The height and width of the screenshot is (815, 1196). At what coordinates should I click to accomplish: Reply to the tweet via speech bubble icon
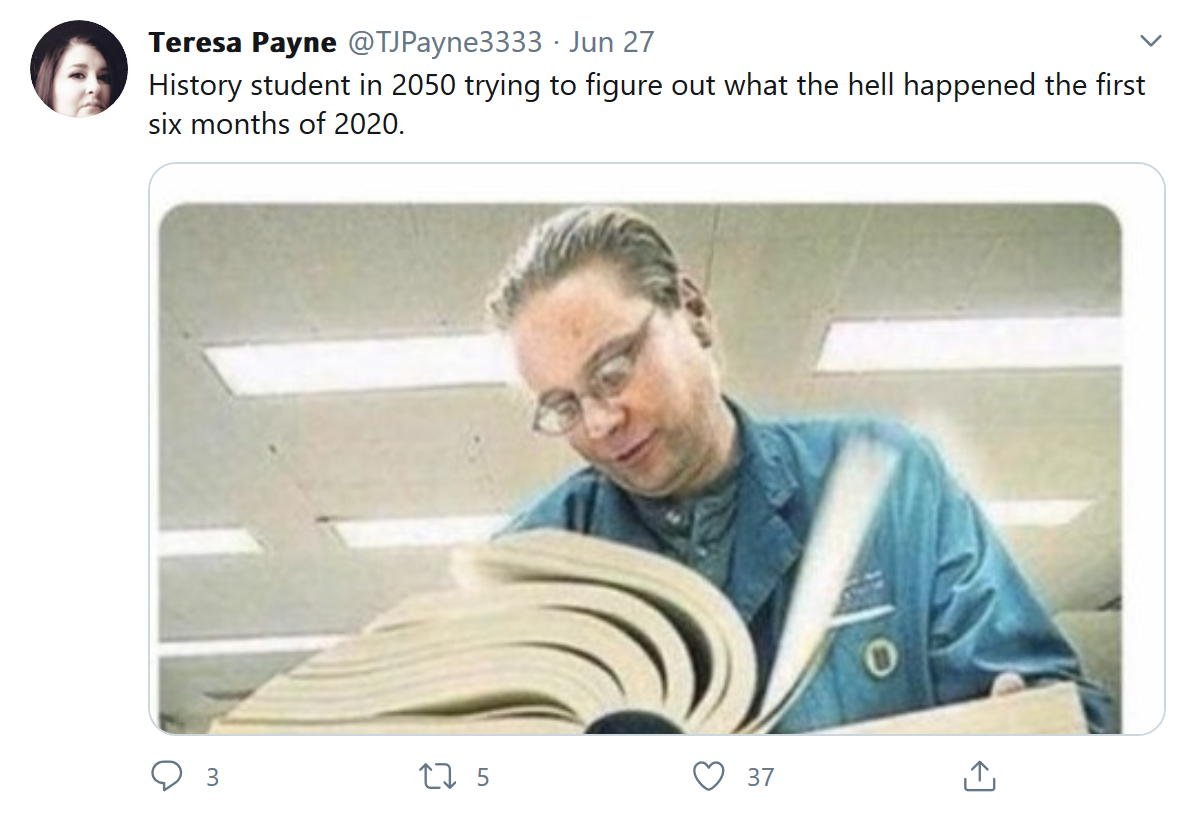[x=166, y=775]
